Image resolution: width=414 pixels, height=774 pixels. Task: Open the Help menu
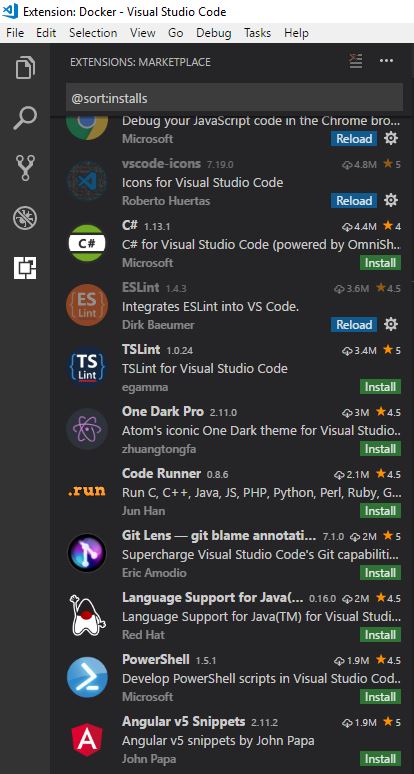pos(296,33)
